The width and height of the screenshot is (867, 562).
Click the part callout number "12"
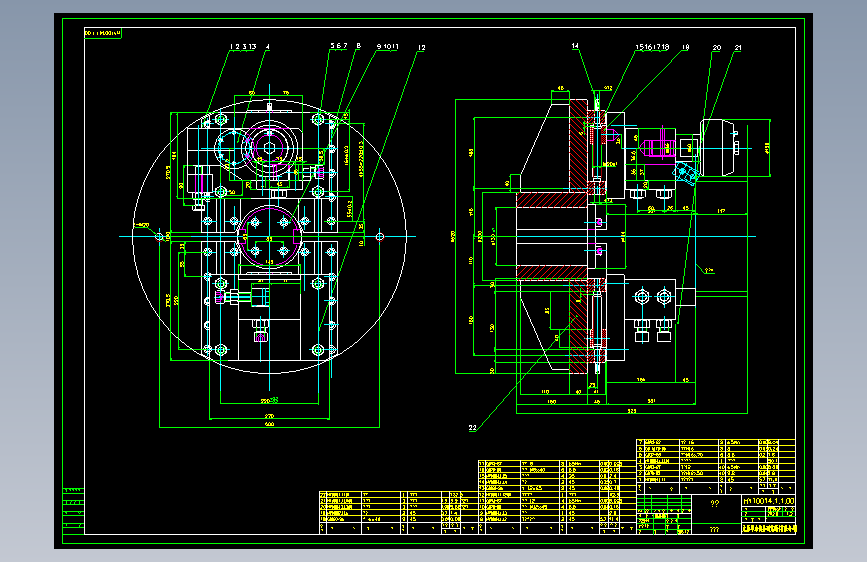[x=421, y=48]
